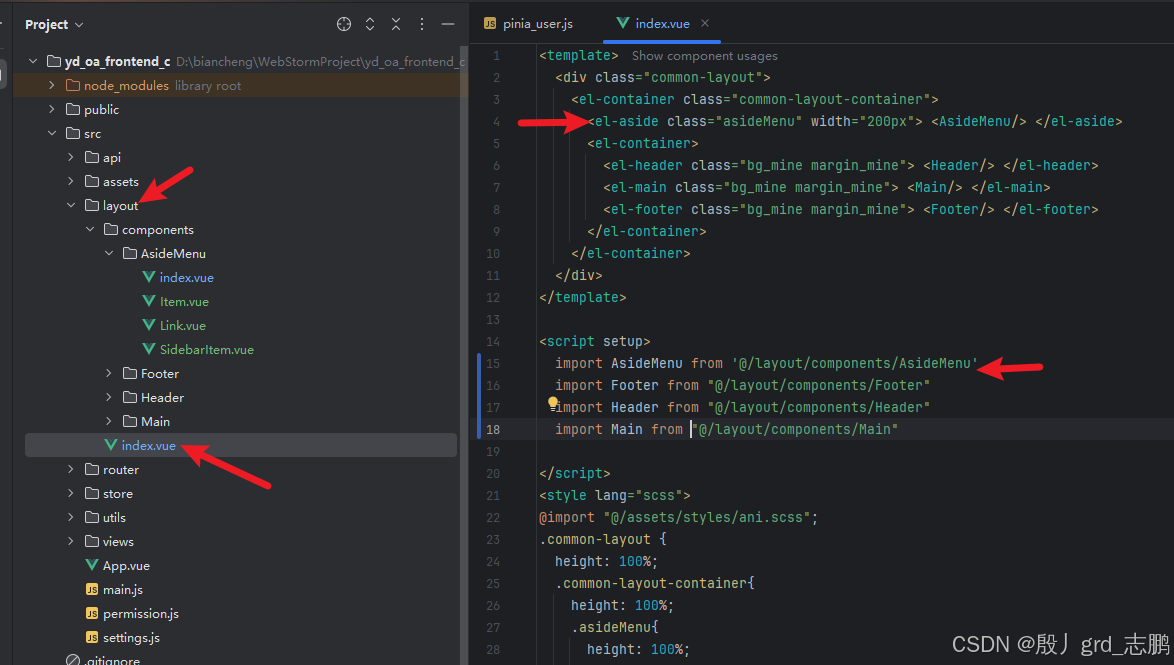
Task: Click the src folder icon
Action: pos(73,133)
